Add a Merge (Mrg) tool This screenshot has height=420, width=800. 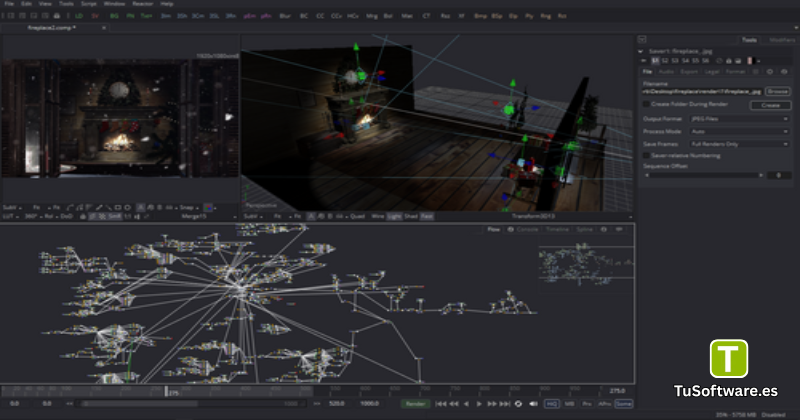tap(372, 16)
